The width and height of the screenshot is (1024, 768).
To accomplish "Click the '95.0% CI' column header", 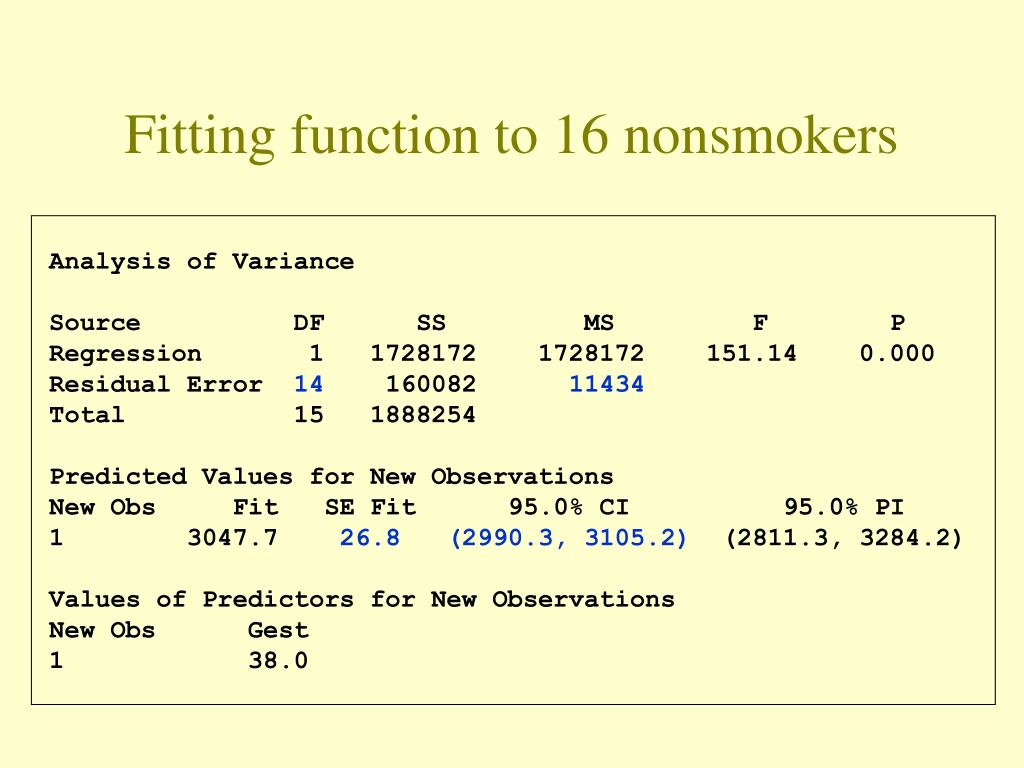I will pos(569,507).
